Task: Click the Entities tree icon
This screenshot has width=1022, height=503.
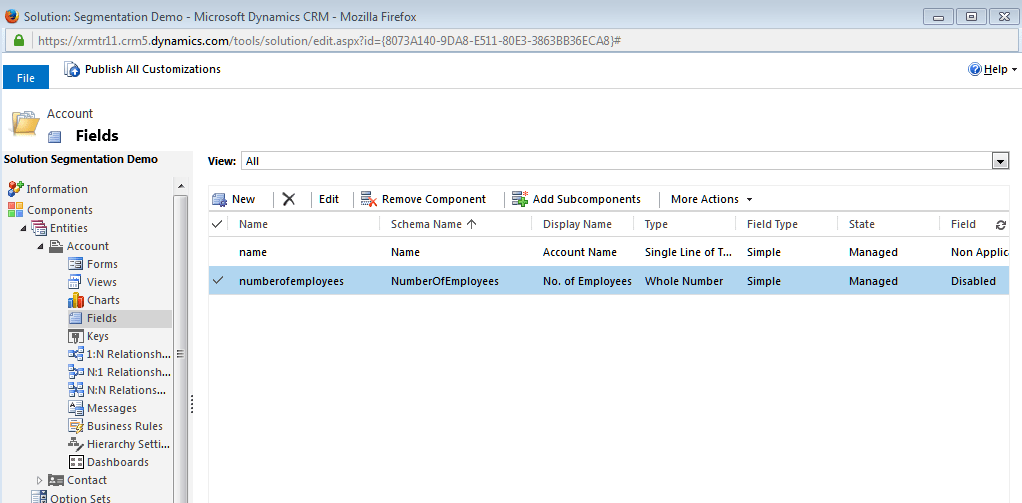Action: tap(40, 228)
